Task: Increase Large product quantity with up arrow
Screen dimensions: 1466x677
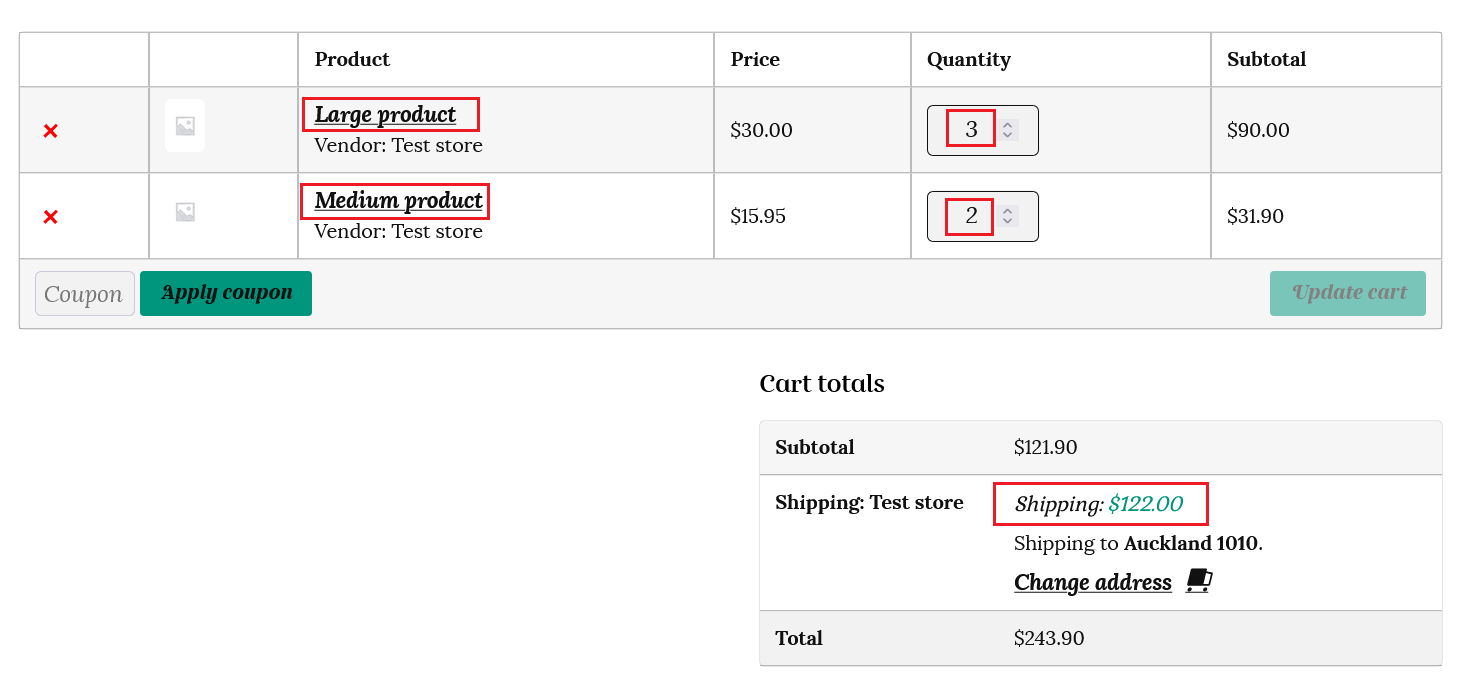Action: pos(1008,125)
